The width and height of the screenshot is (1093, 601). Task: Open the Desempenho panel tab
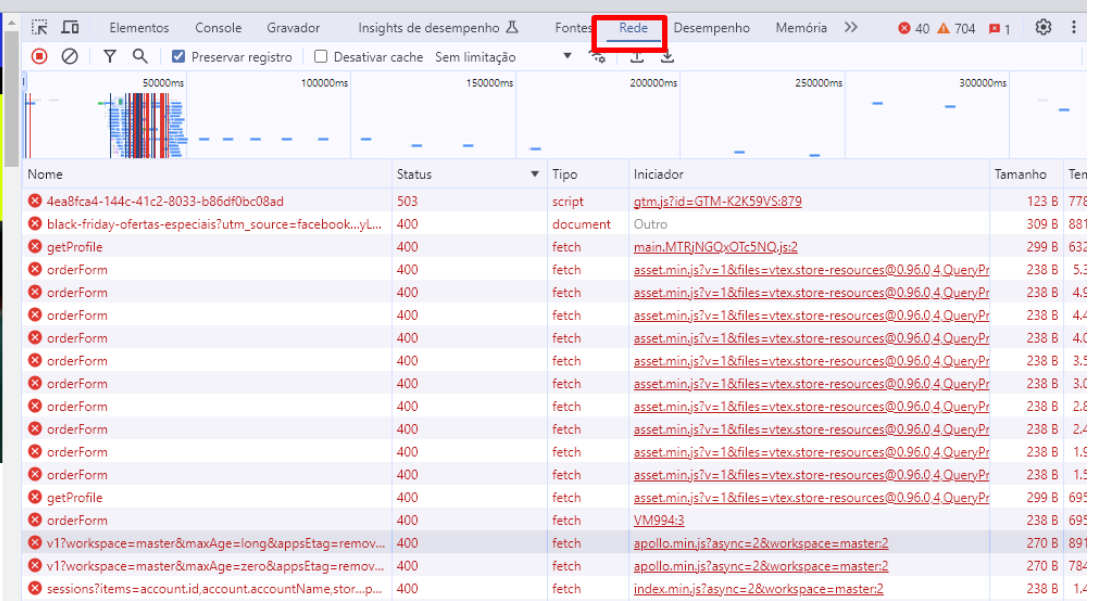712,27
